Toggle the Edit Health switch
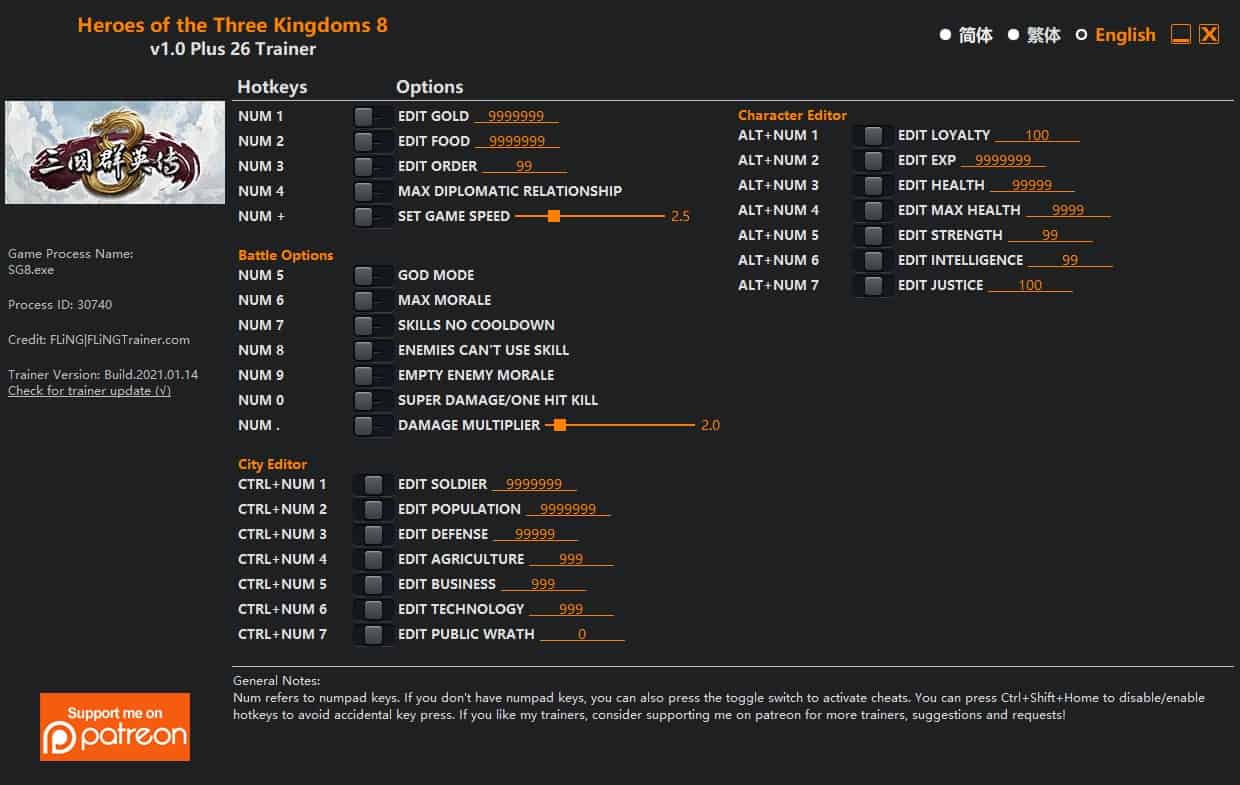This screenshot has height=785, width=1240. tap(873, 185)
